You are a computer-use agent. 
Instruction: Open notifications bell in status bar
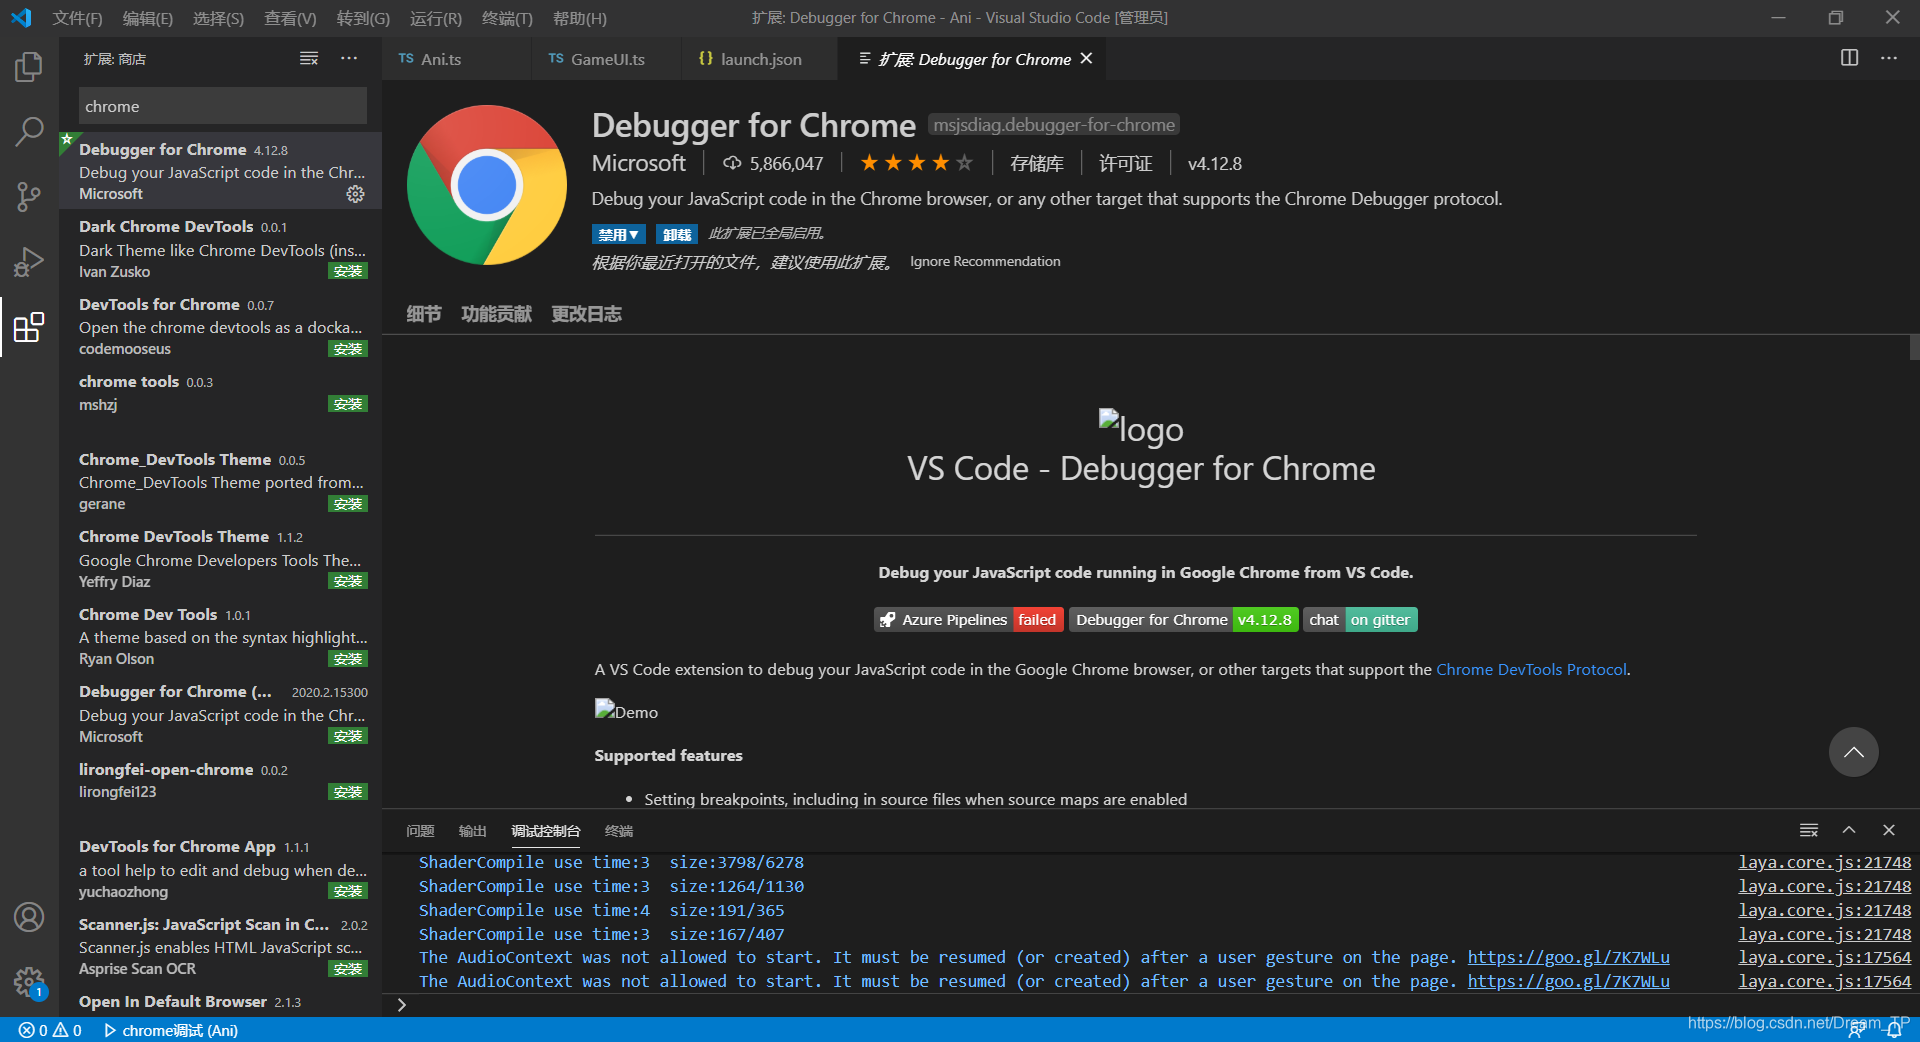click(1894, 1030)
